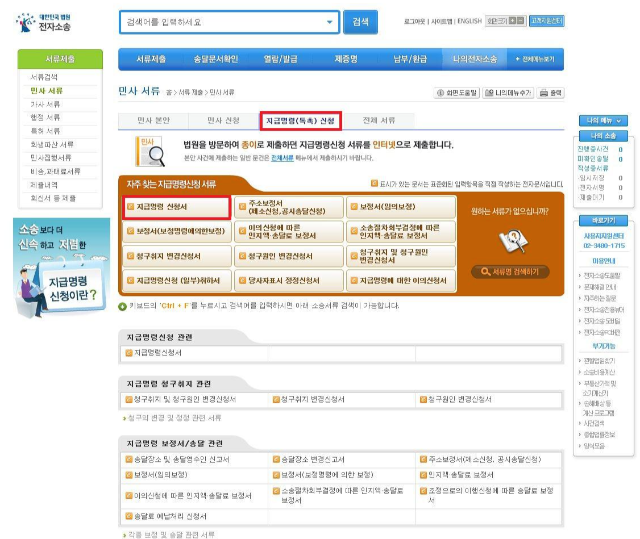Switch to the 민사 신청 tab
This screenshot has width=640, height=539.
pyautogui.click(x=223, y=121)
